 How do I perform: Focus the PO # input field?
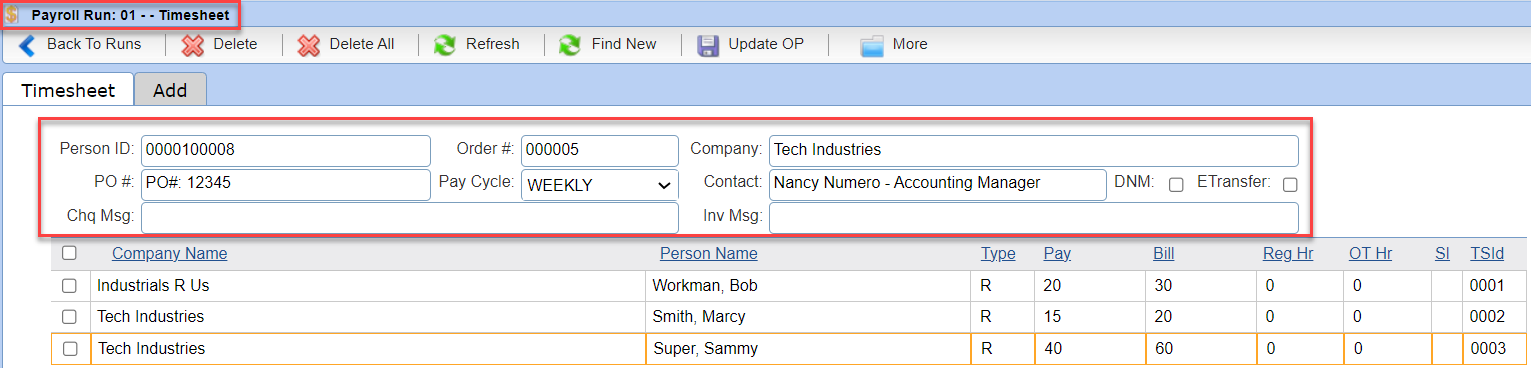[x=286, y=184]
